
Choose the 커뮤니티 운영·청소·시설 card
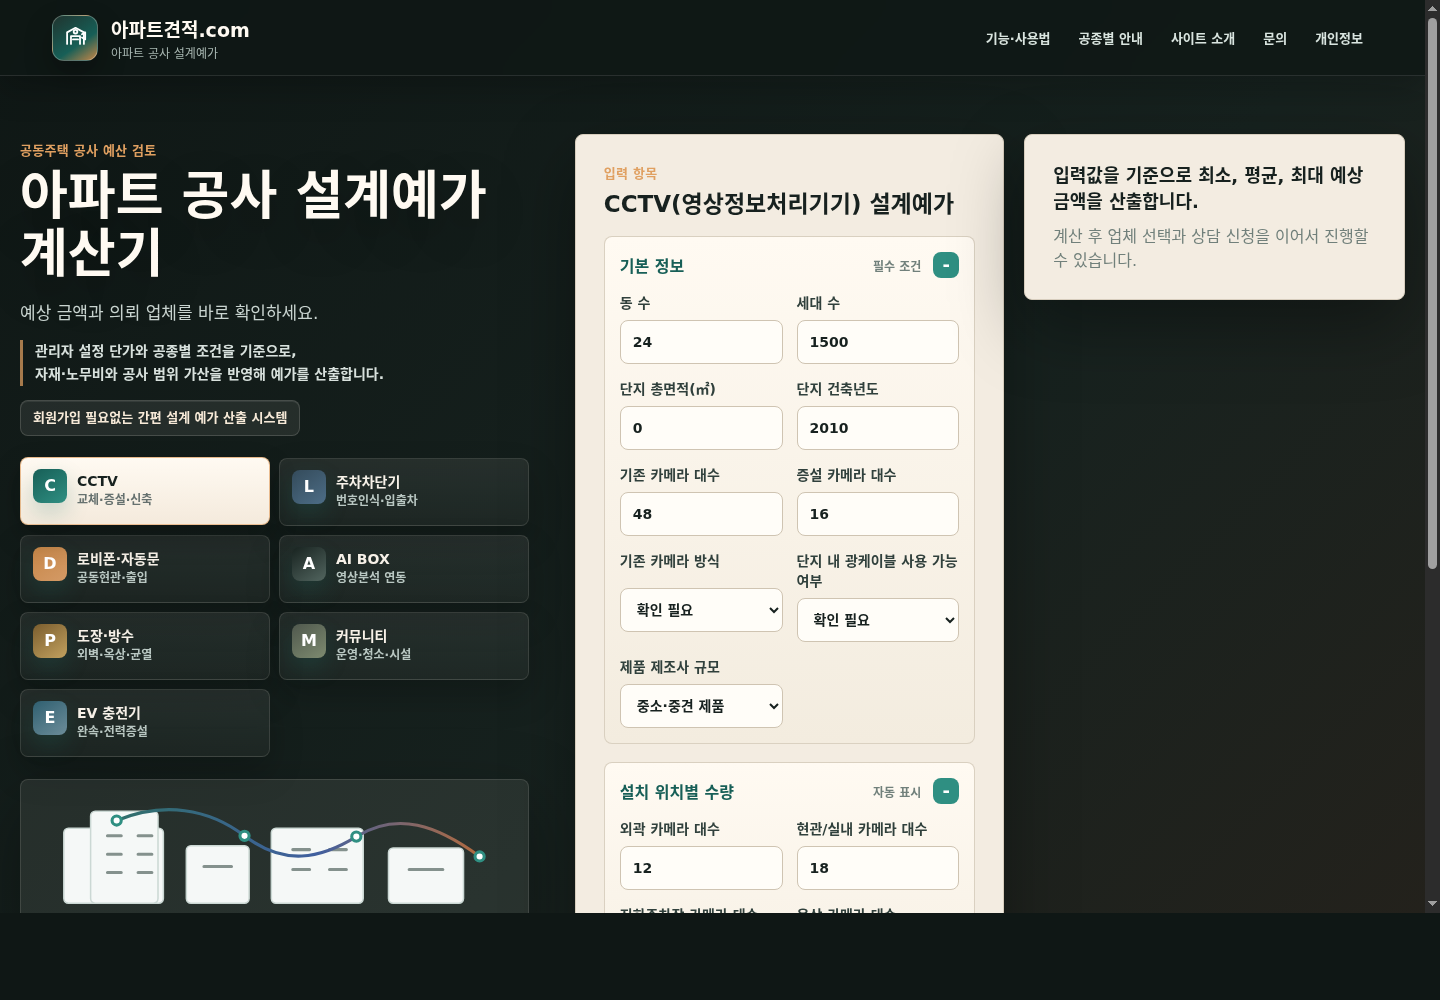(x=404, y=646)
